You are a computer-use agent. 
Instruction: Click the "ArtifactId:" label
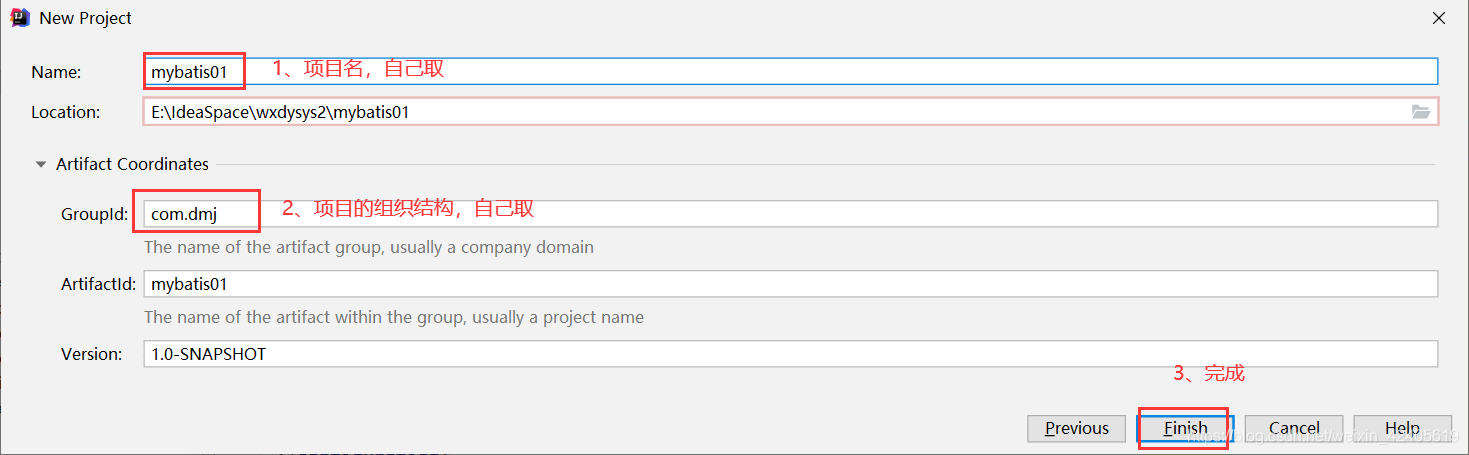[x=98, y=284]
